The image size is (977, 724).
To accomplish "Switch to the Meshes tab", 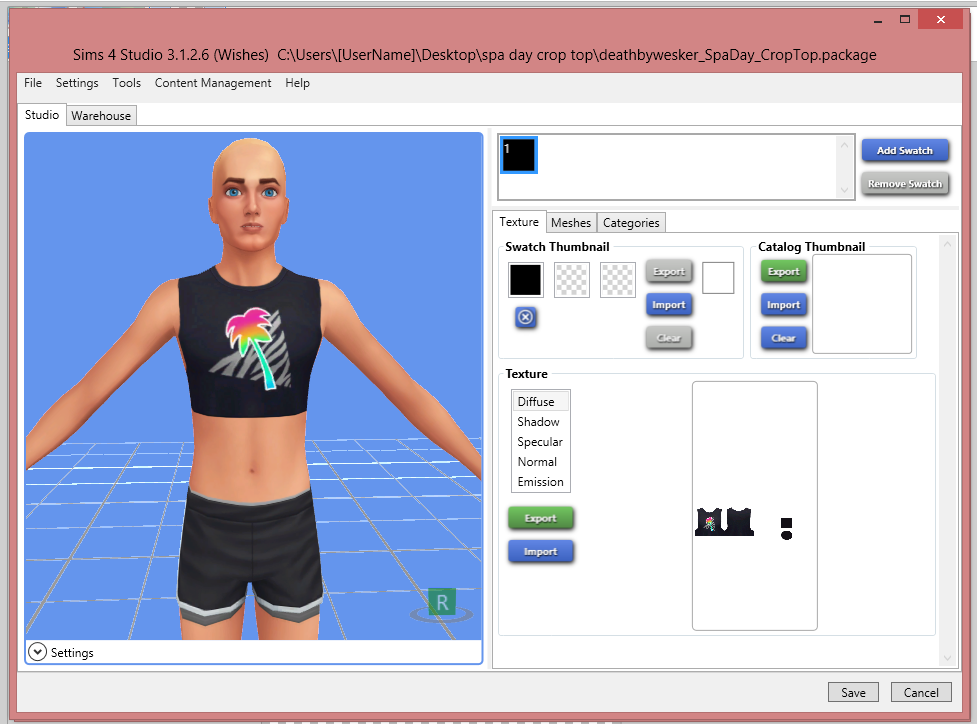I will [571, 222].
